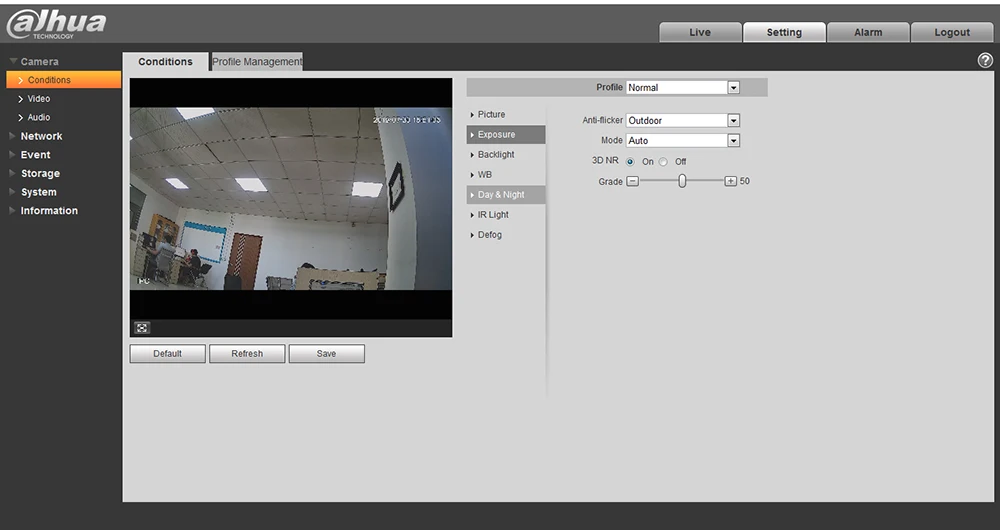
Task: Open the Profile Management tab
Action: click(x=257, y=62)
